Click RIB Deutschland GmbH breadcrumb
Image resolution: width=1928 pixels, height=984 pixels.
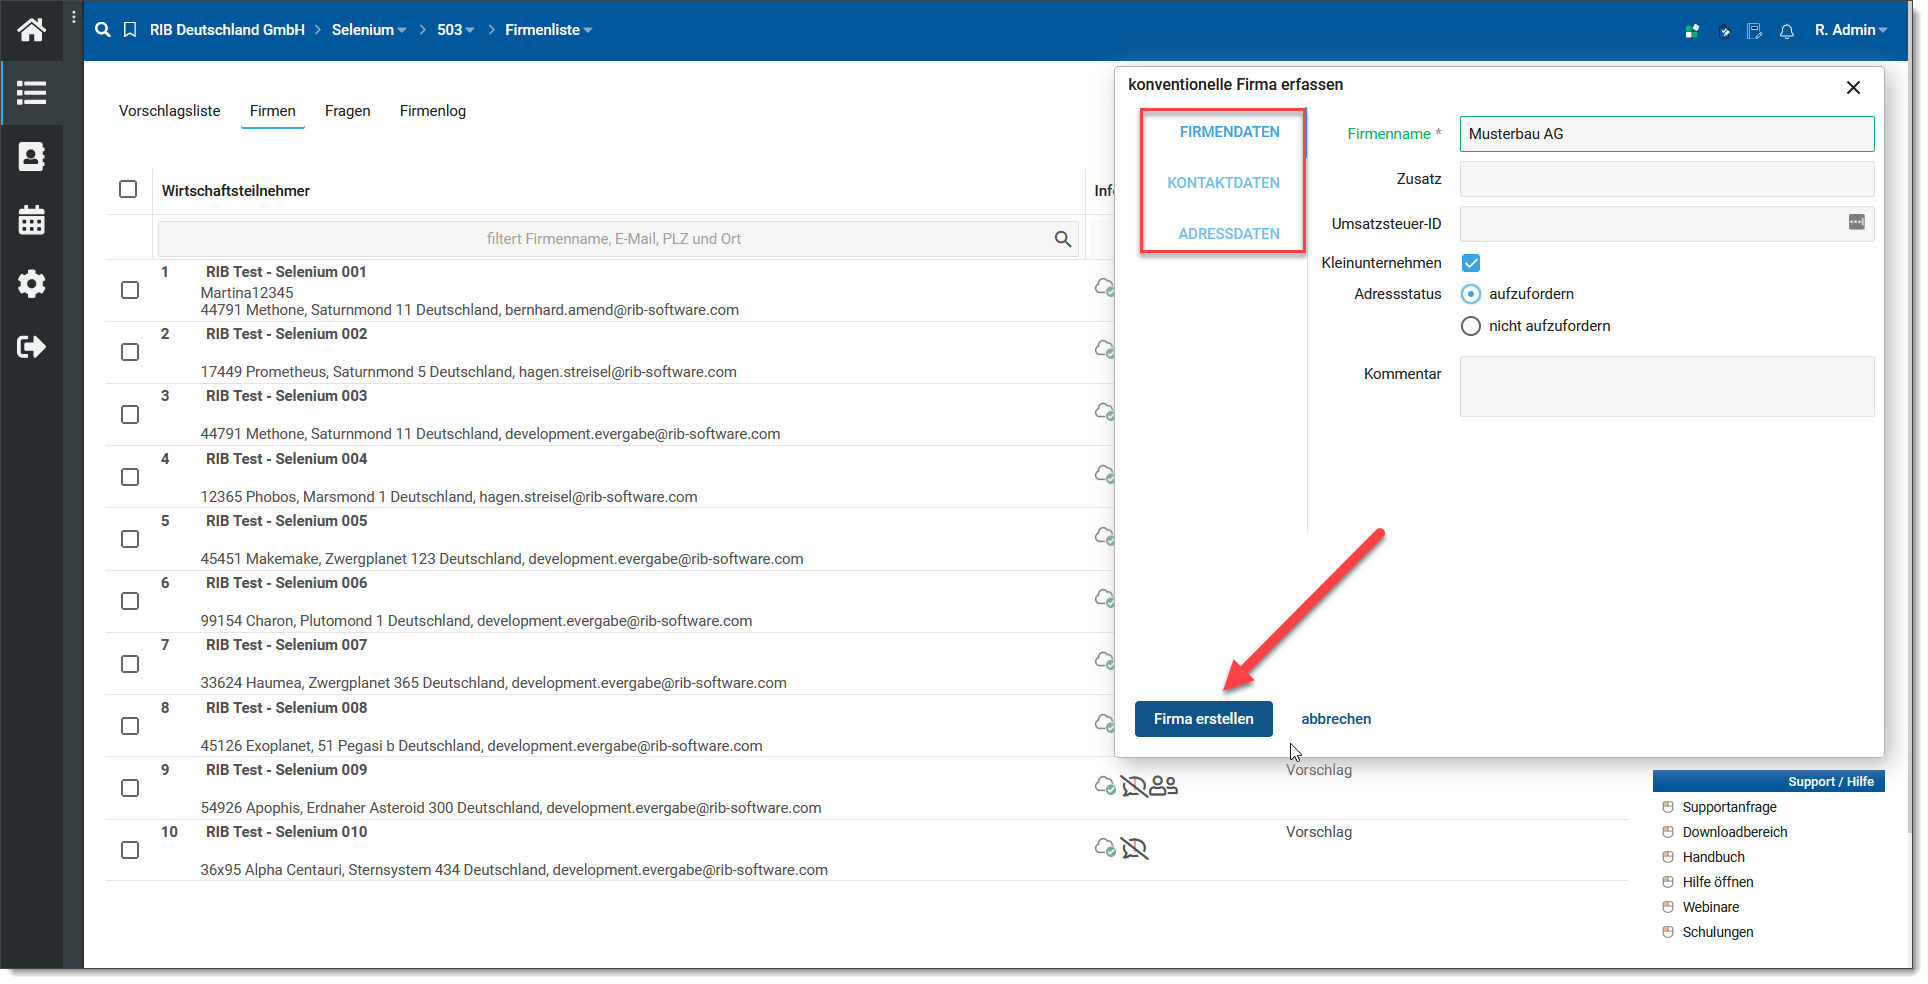pyautogui.click(x=227, y=30)
